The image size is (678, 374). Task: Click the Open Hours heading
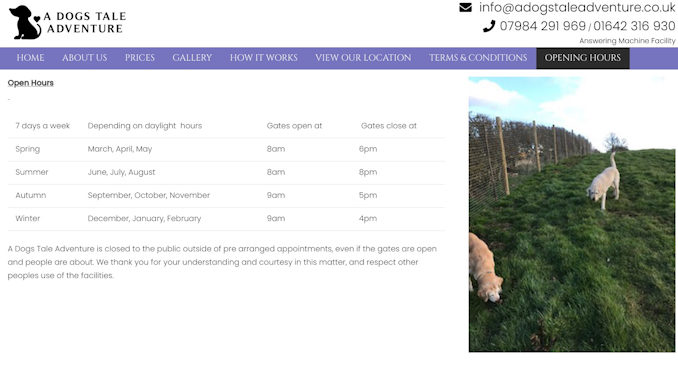pyautogui.click(x=31, y=83)
